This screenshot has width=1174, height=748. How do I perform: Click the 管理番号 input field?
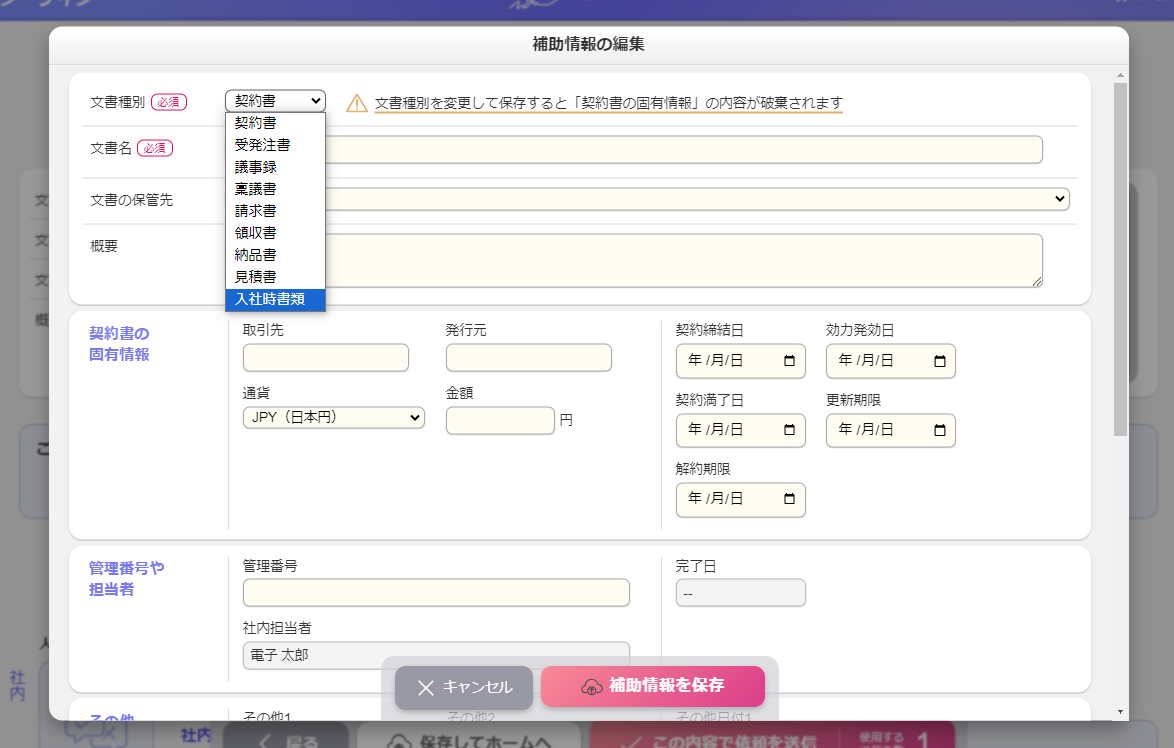[436, 592]
